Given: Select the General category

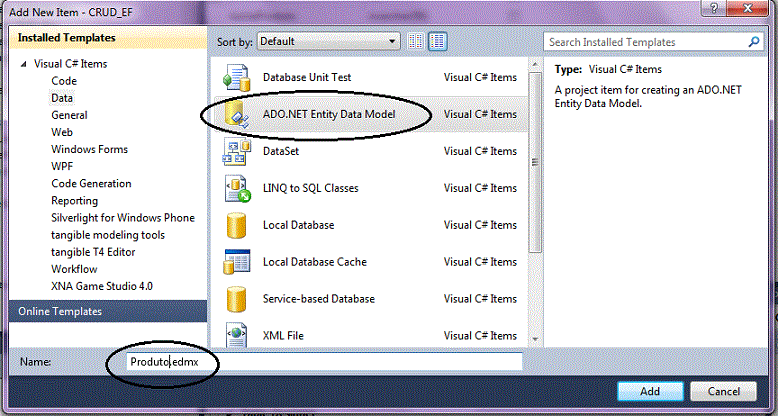Looking at the screenshot, I should [x=69, y=115].
